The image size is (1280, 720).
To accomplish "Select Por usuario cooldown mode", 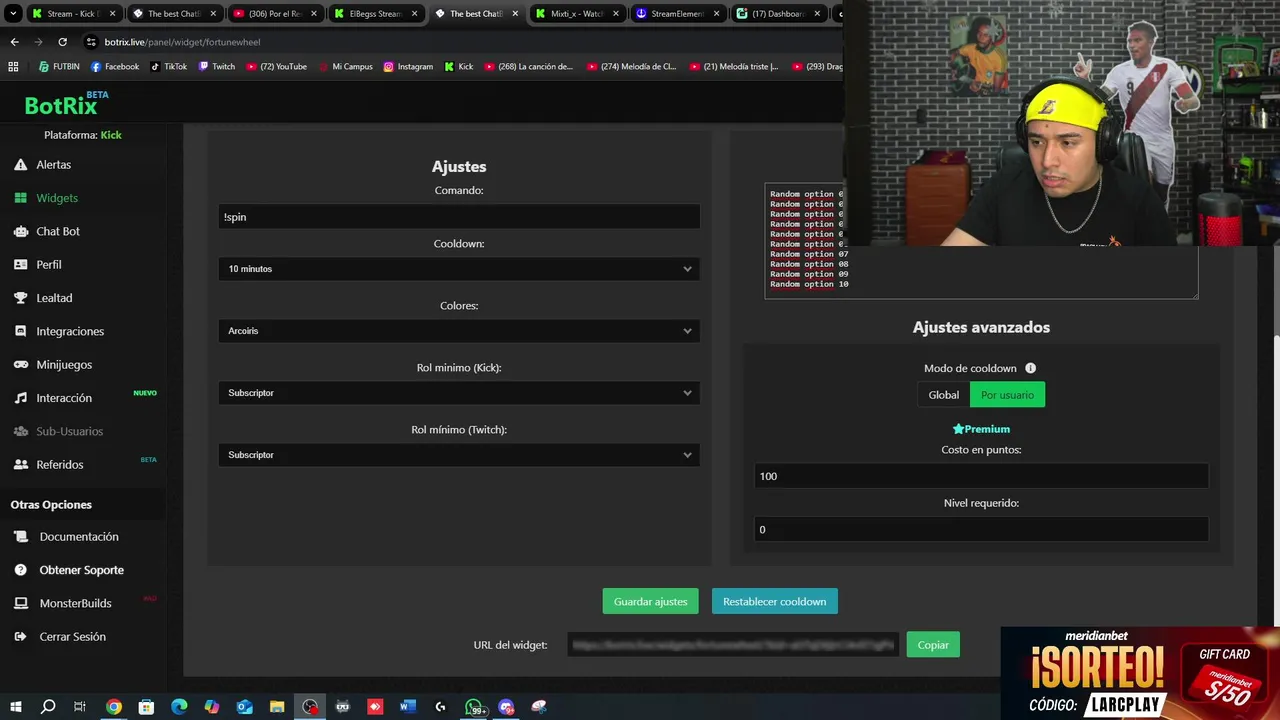I will (x=1007, y=395).
